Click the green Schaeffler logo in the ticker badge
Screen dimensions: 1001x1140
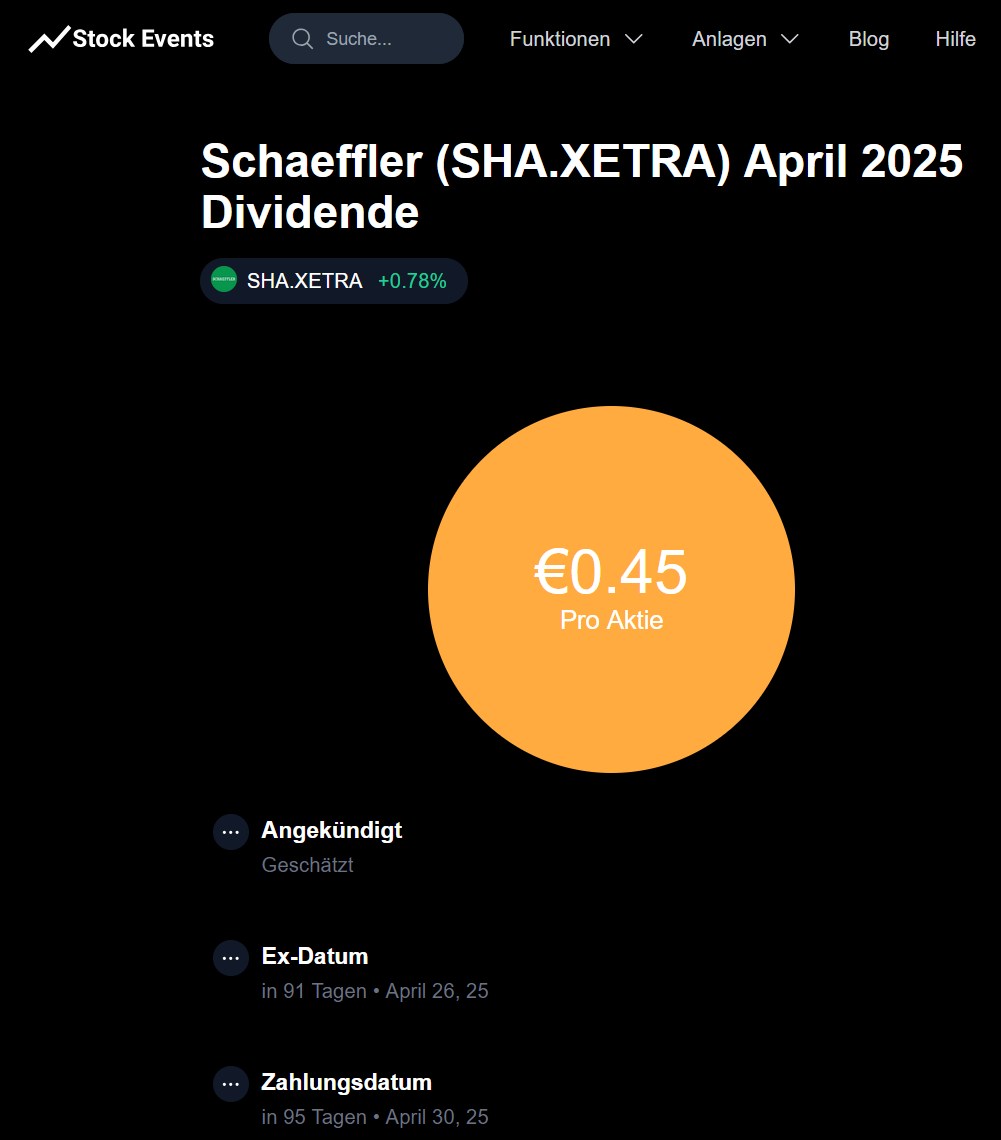click(226, 280)
